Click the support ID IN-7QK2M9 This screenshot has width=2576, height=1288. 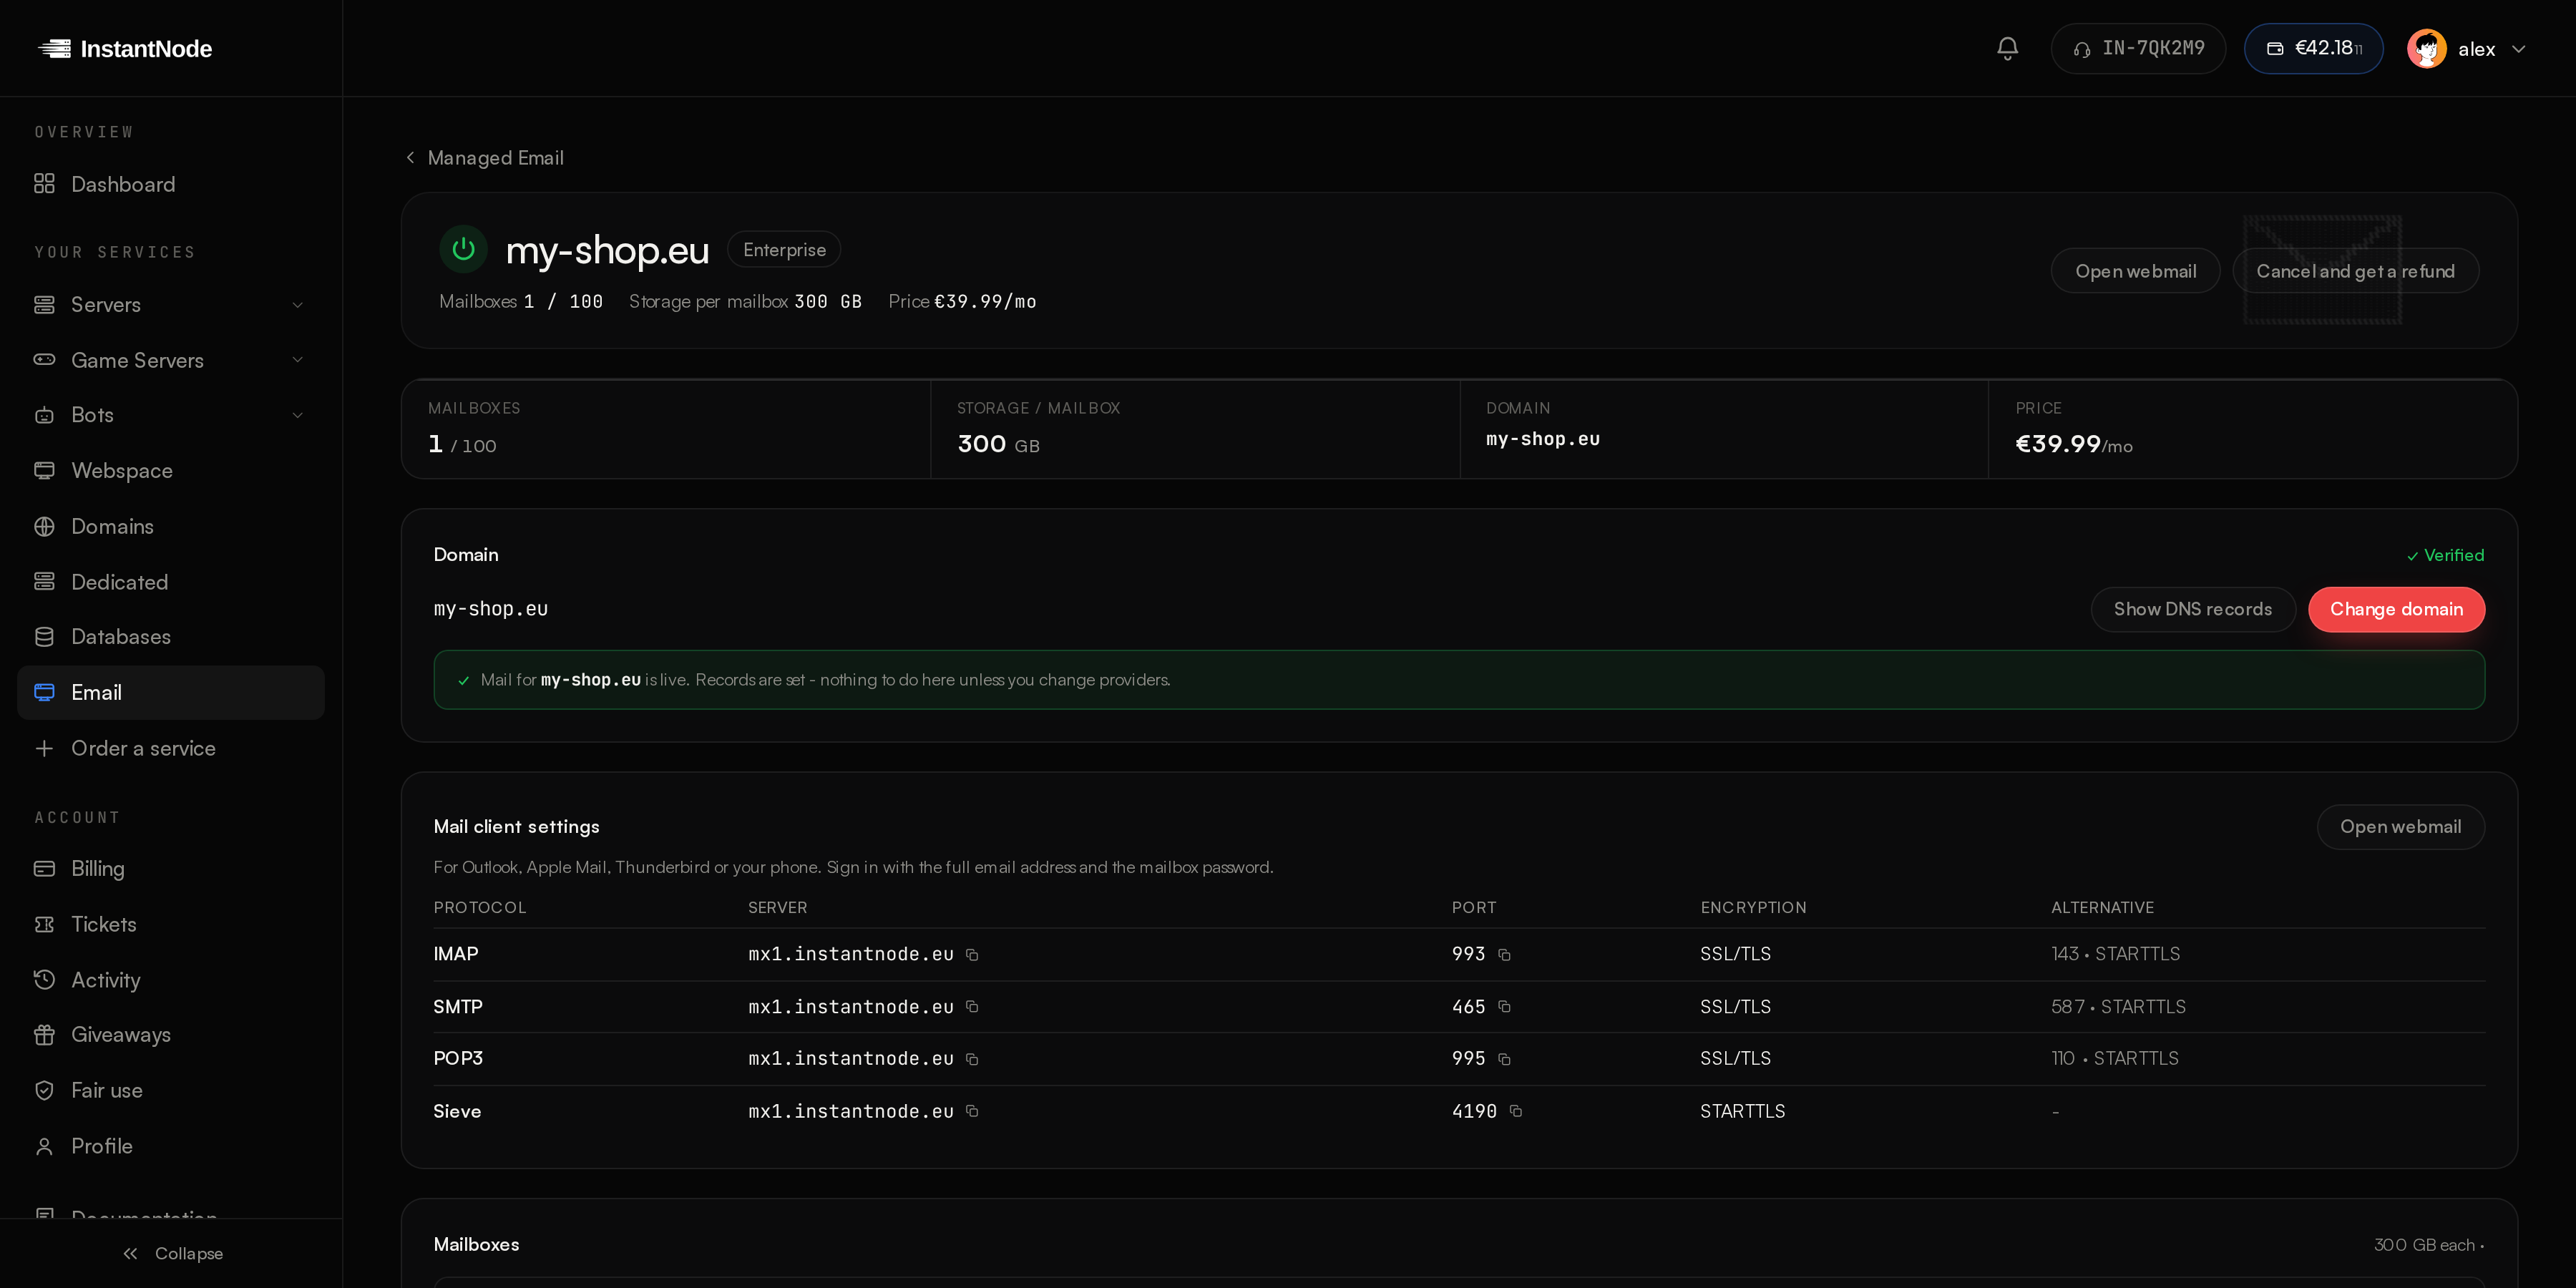pyautogui.click(x=2138, y=48)
